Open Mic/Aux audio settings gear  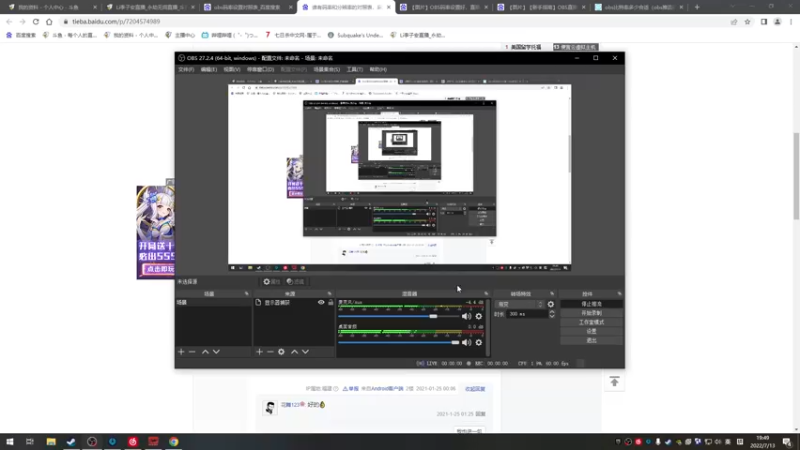[x=479, y=316]
